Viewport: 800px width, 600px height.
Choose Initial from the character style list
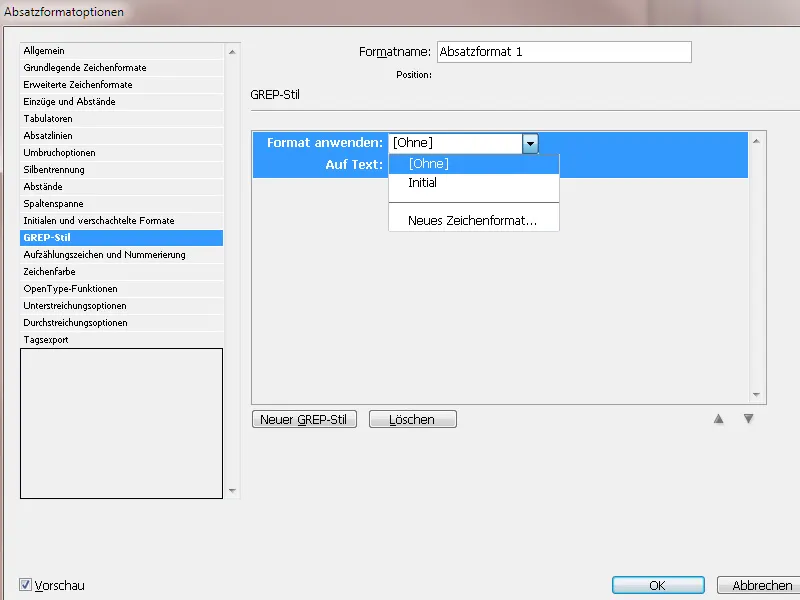[x=422, y=183]
